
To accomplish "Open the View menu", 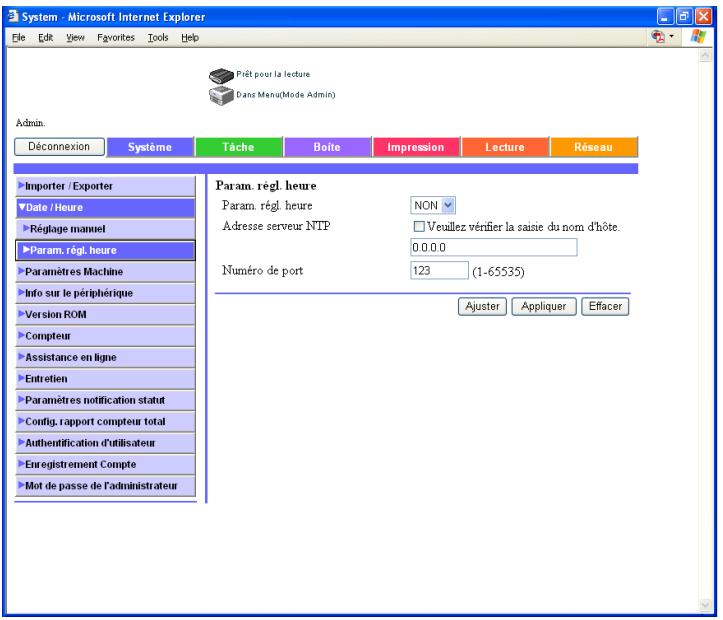I will pos(75,37).
